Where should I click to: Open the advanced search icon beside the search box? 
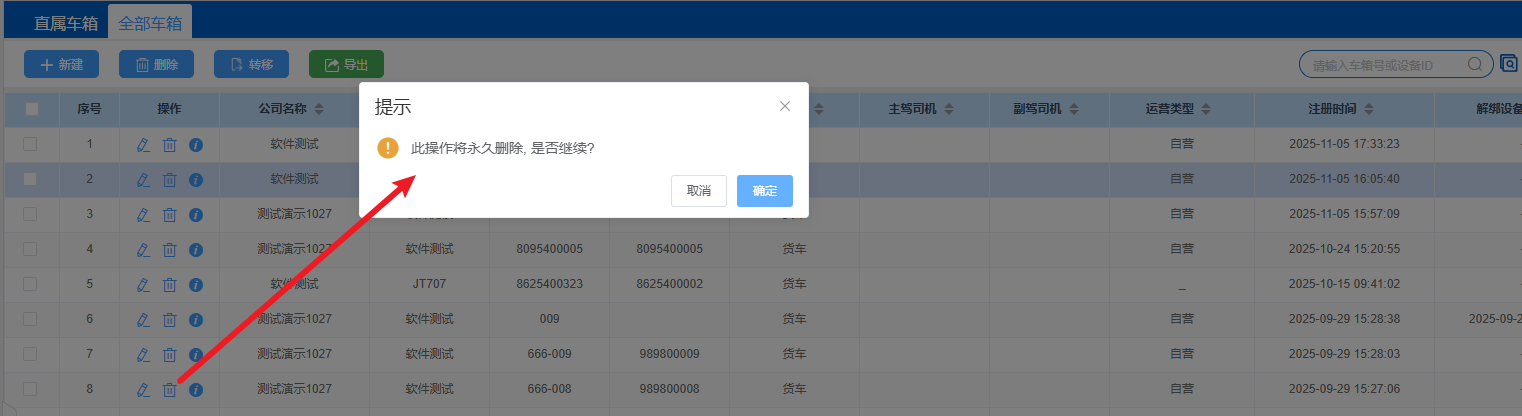pos(1508,65)
